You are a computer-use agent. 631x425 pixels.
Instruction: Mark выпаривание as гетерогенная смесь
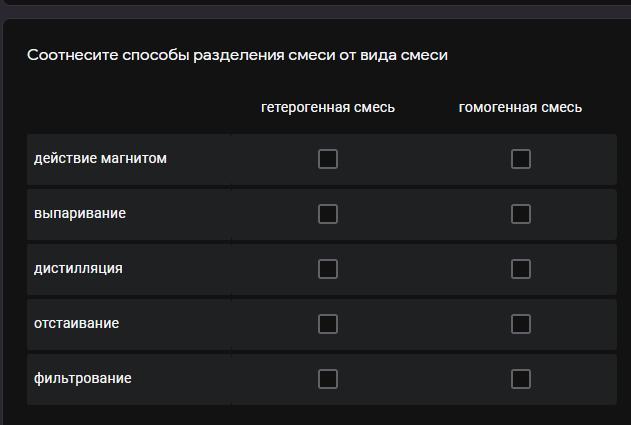click(x=328, y=214)
